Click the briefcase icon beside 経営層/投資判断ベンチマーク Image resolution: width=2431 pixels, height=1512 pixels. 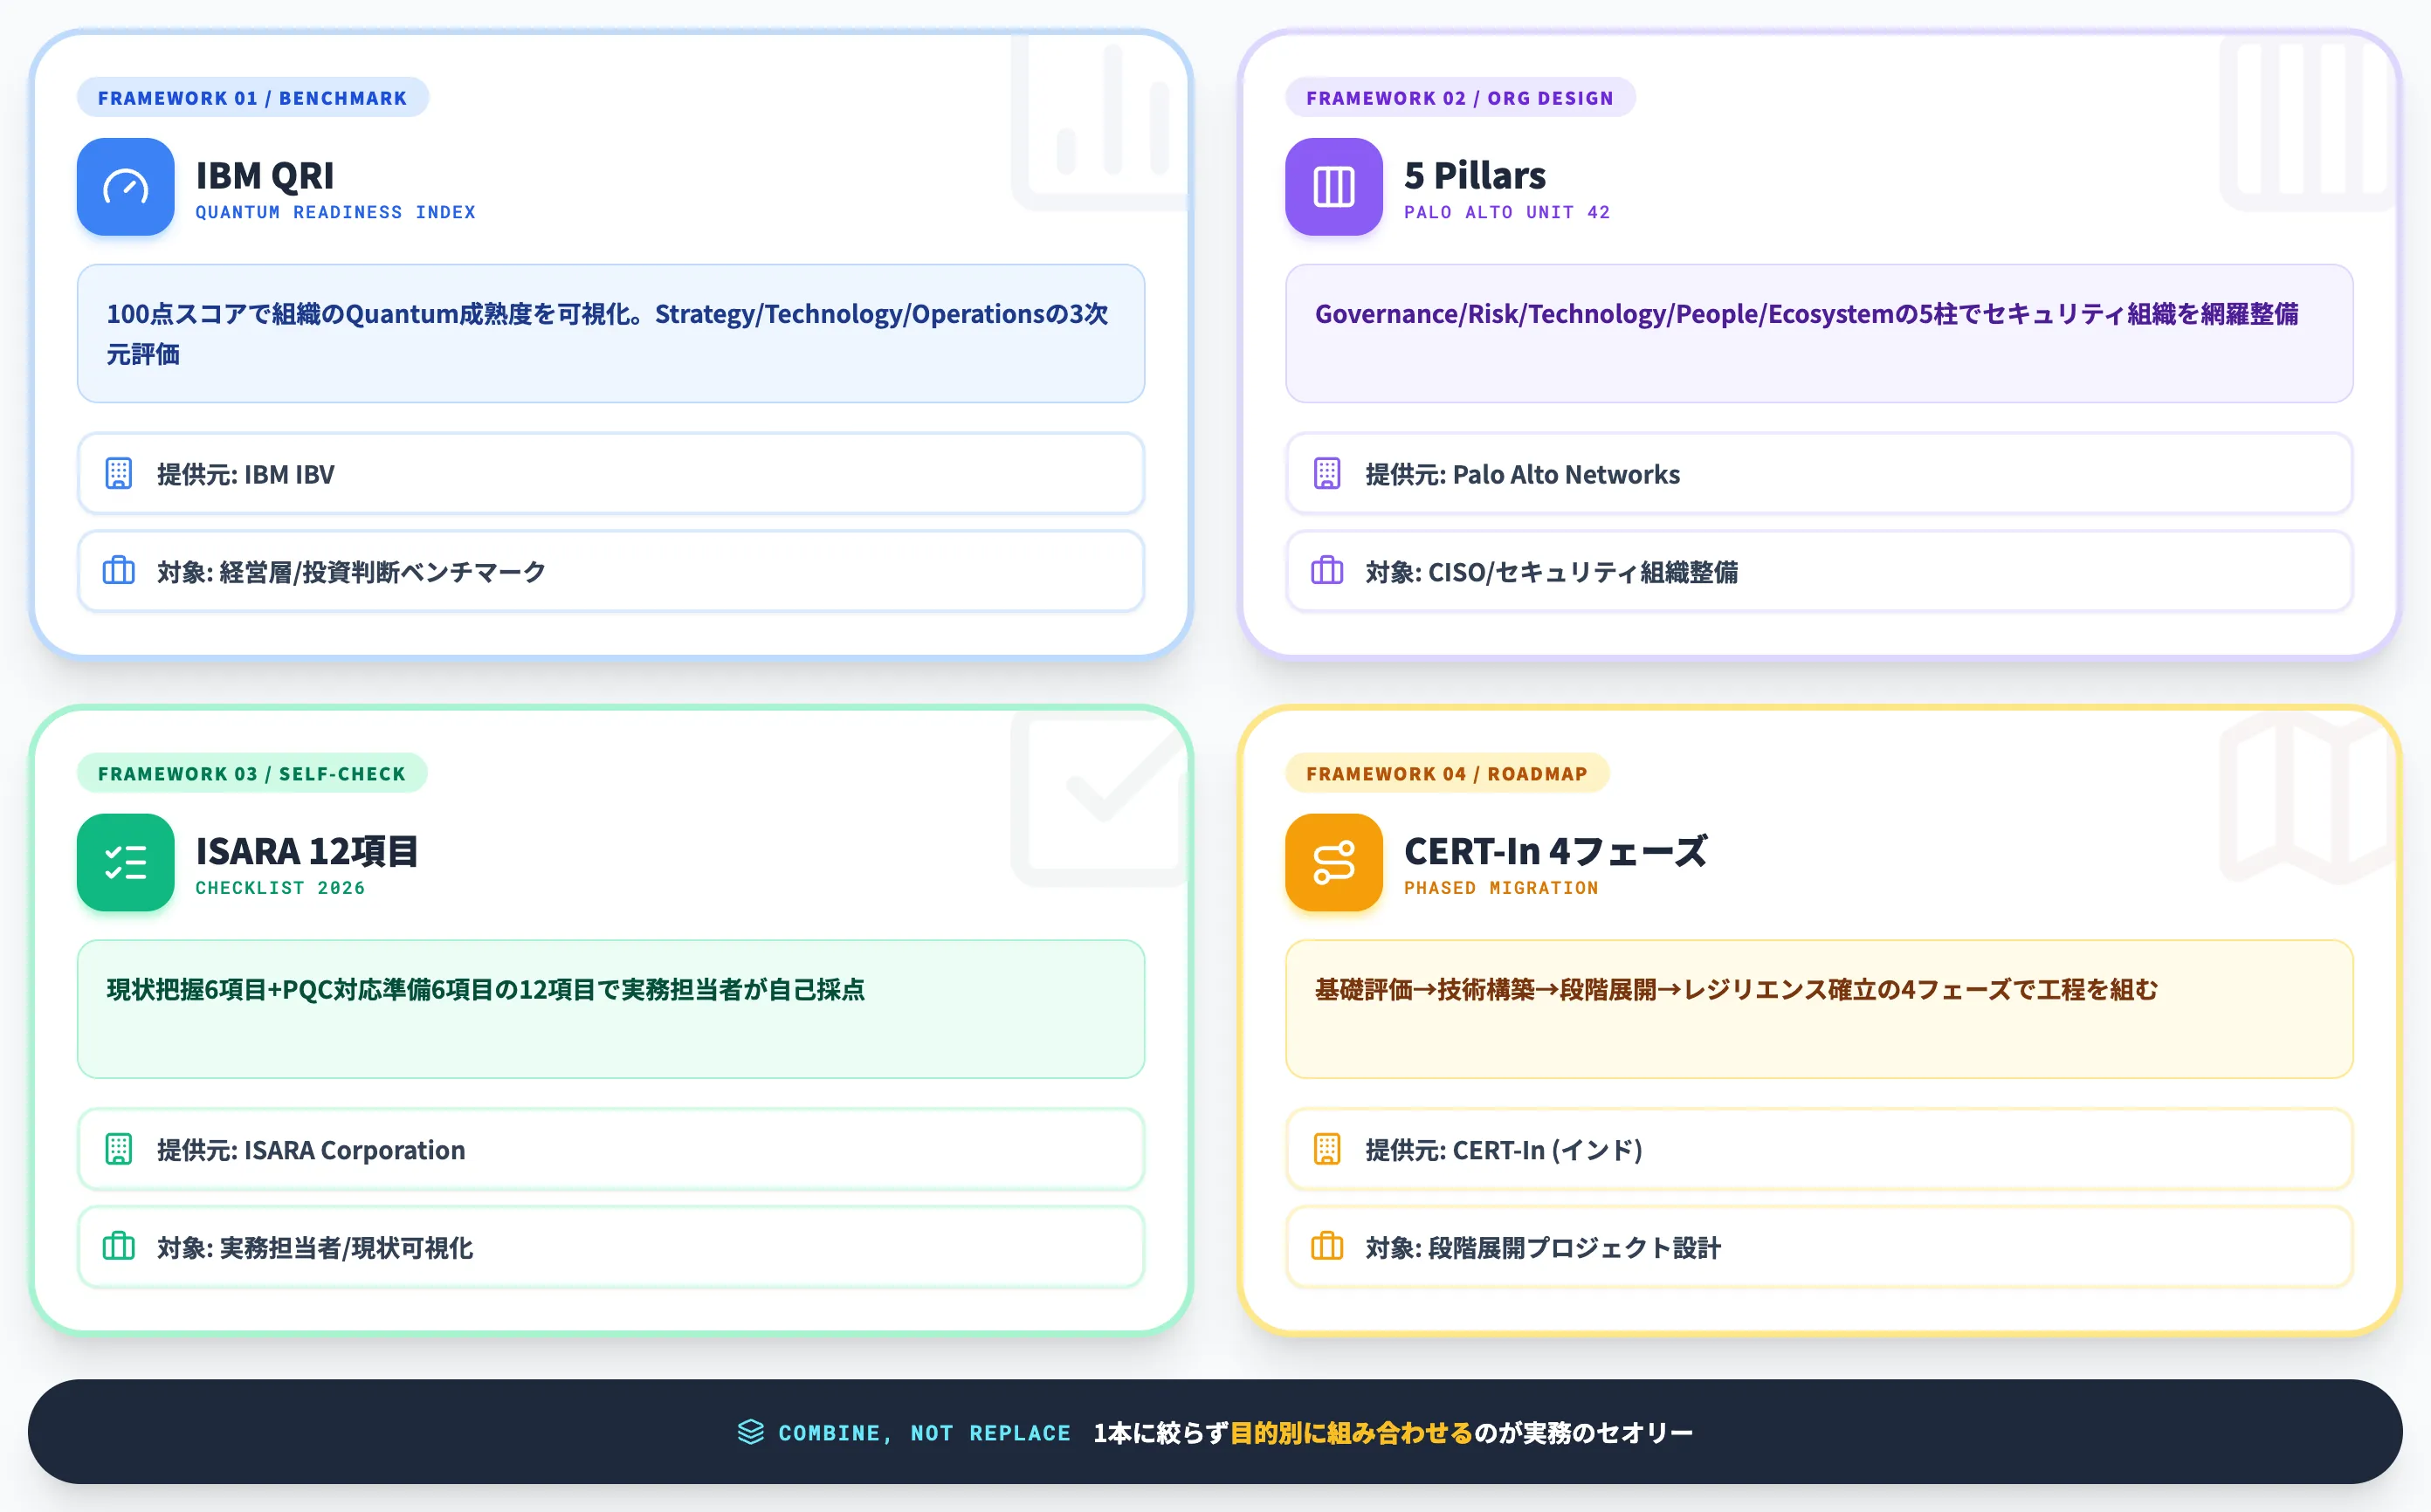[119, 571]
